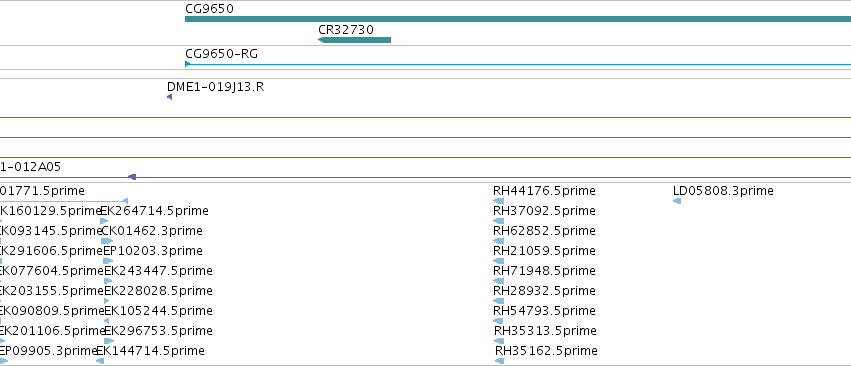Open the RH62852.5prime label
Viewport: 851px width, 366px height.
(544, 231)
